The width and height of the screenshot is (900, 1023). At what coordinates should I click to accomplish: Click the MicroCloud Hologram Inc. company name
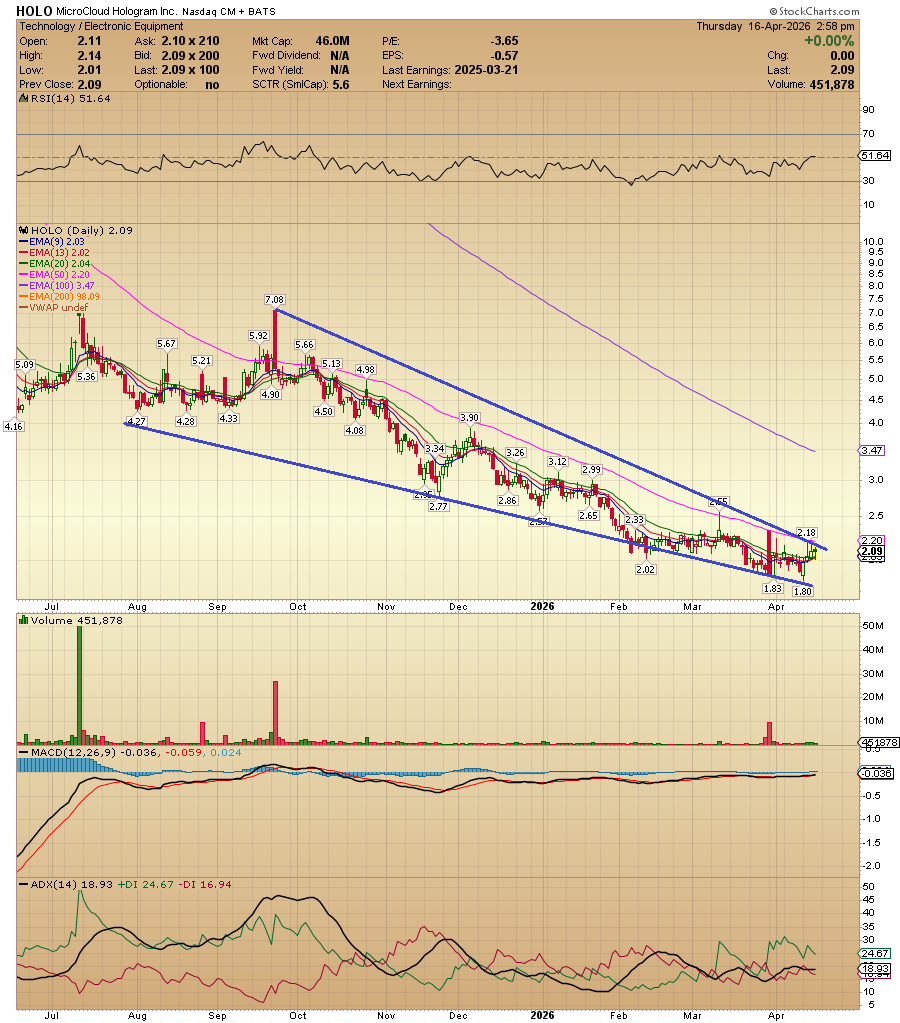click(x=116, y=12)
